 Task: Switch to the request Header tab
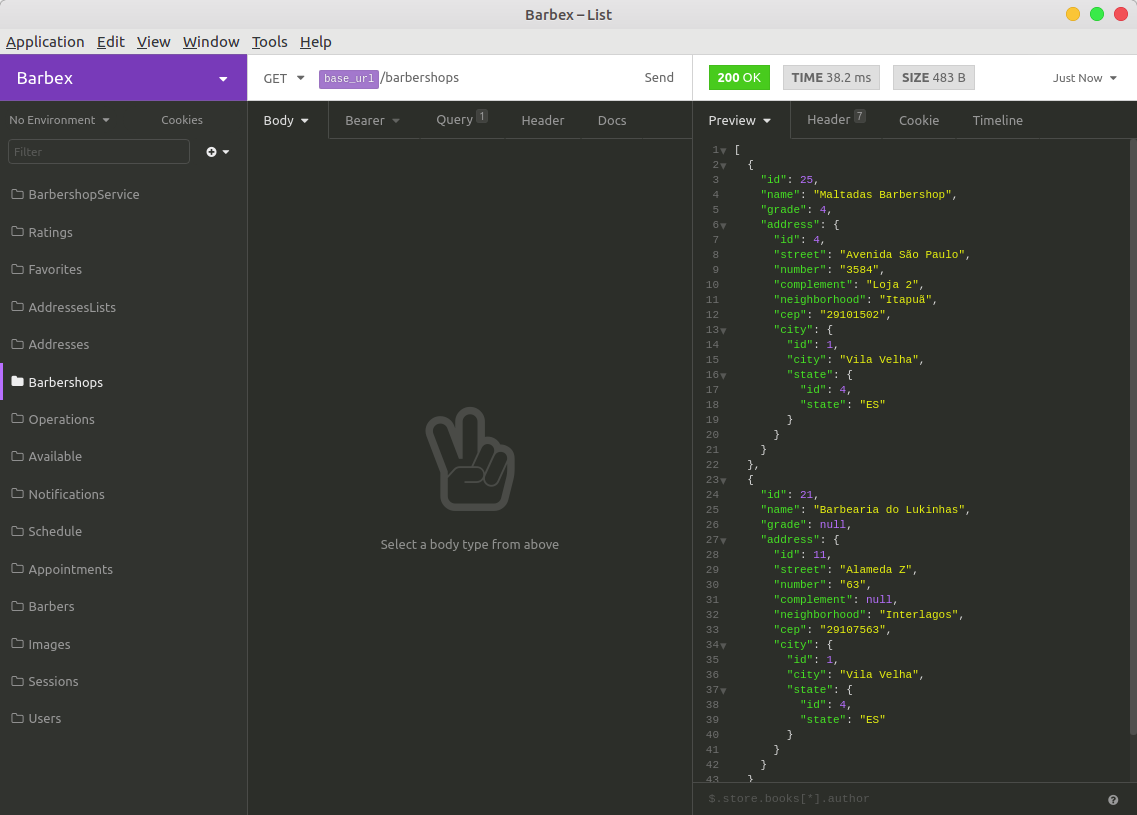(x=542, y=120)
